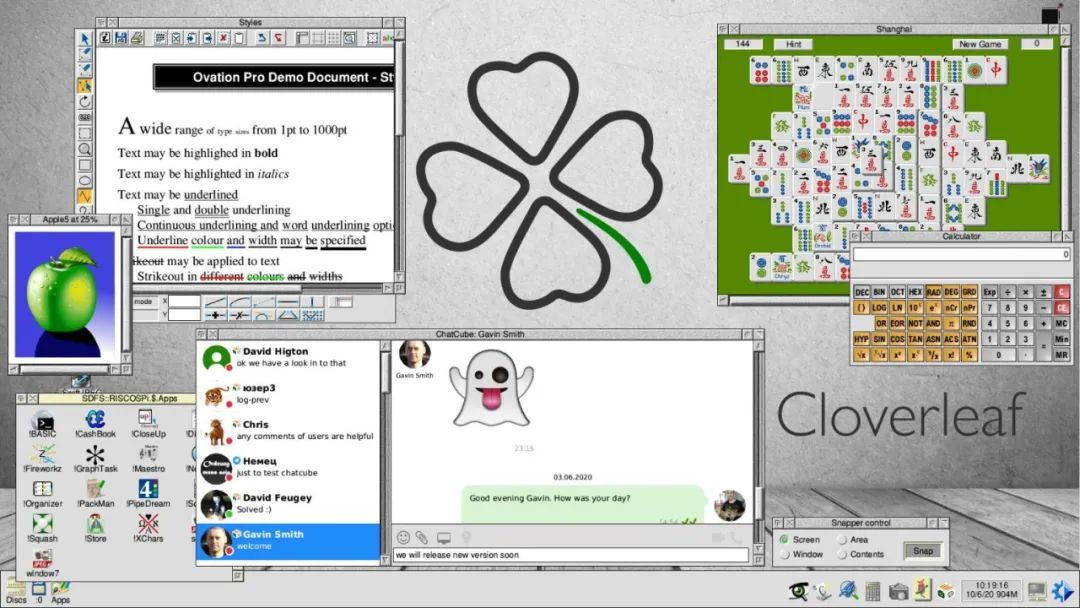This screenshot has height=608, width=1080.
Task: Click the red X delete icon in Styles toolbar
Action: [x=223, y=38]
